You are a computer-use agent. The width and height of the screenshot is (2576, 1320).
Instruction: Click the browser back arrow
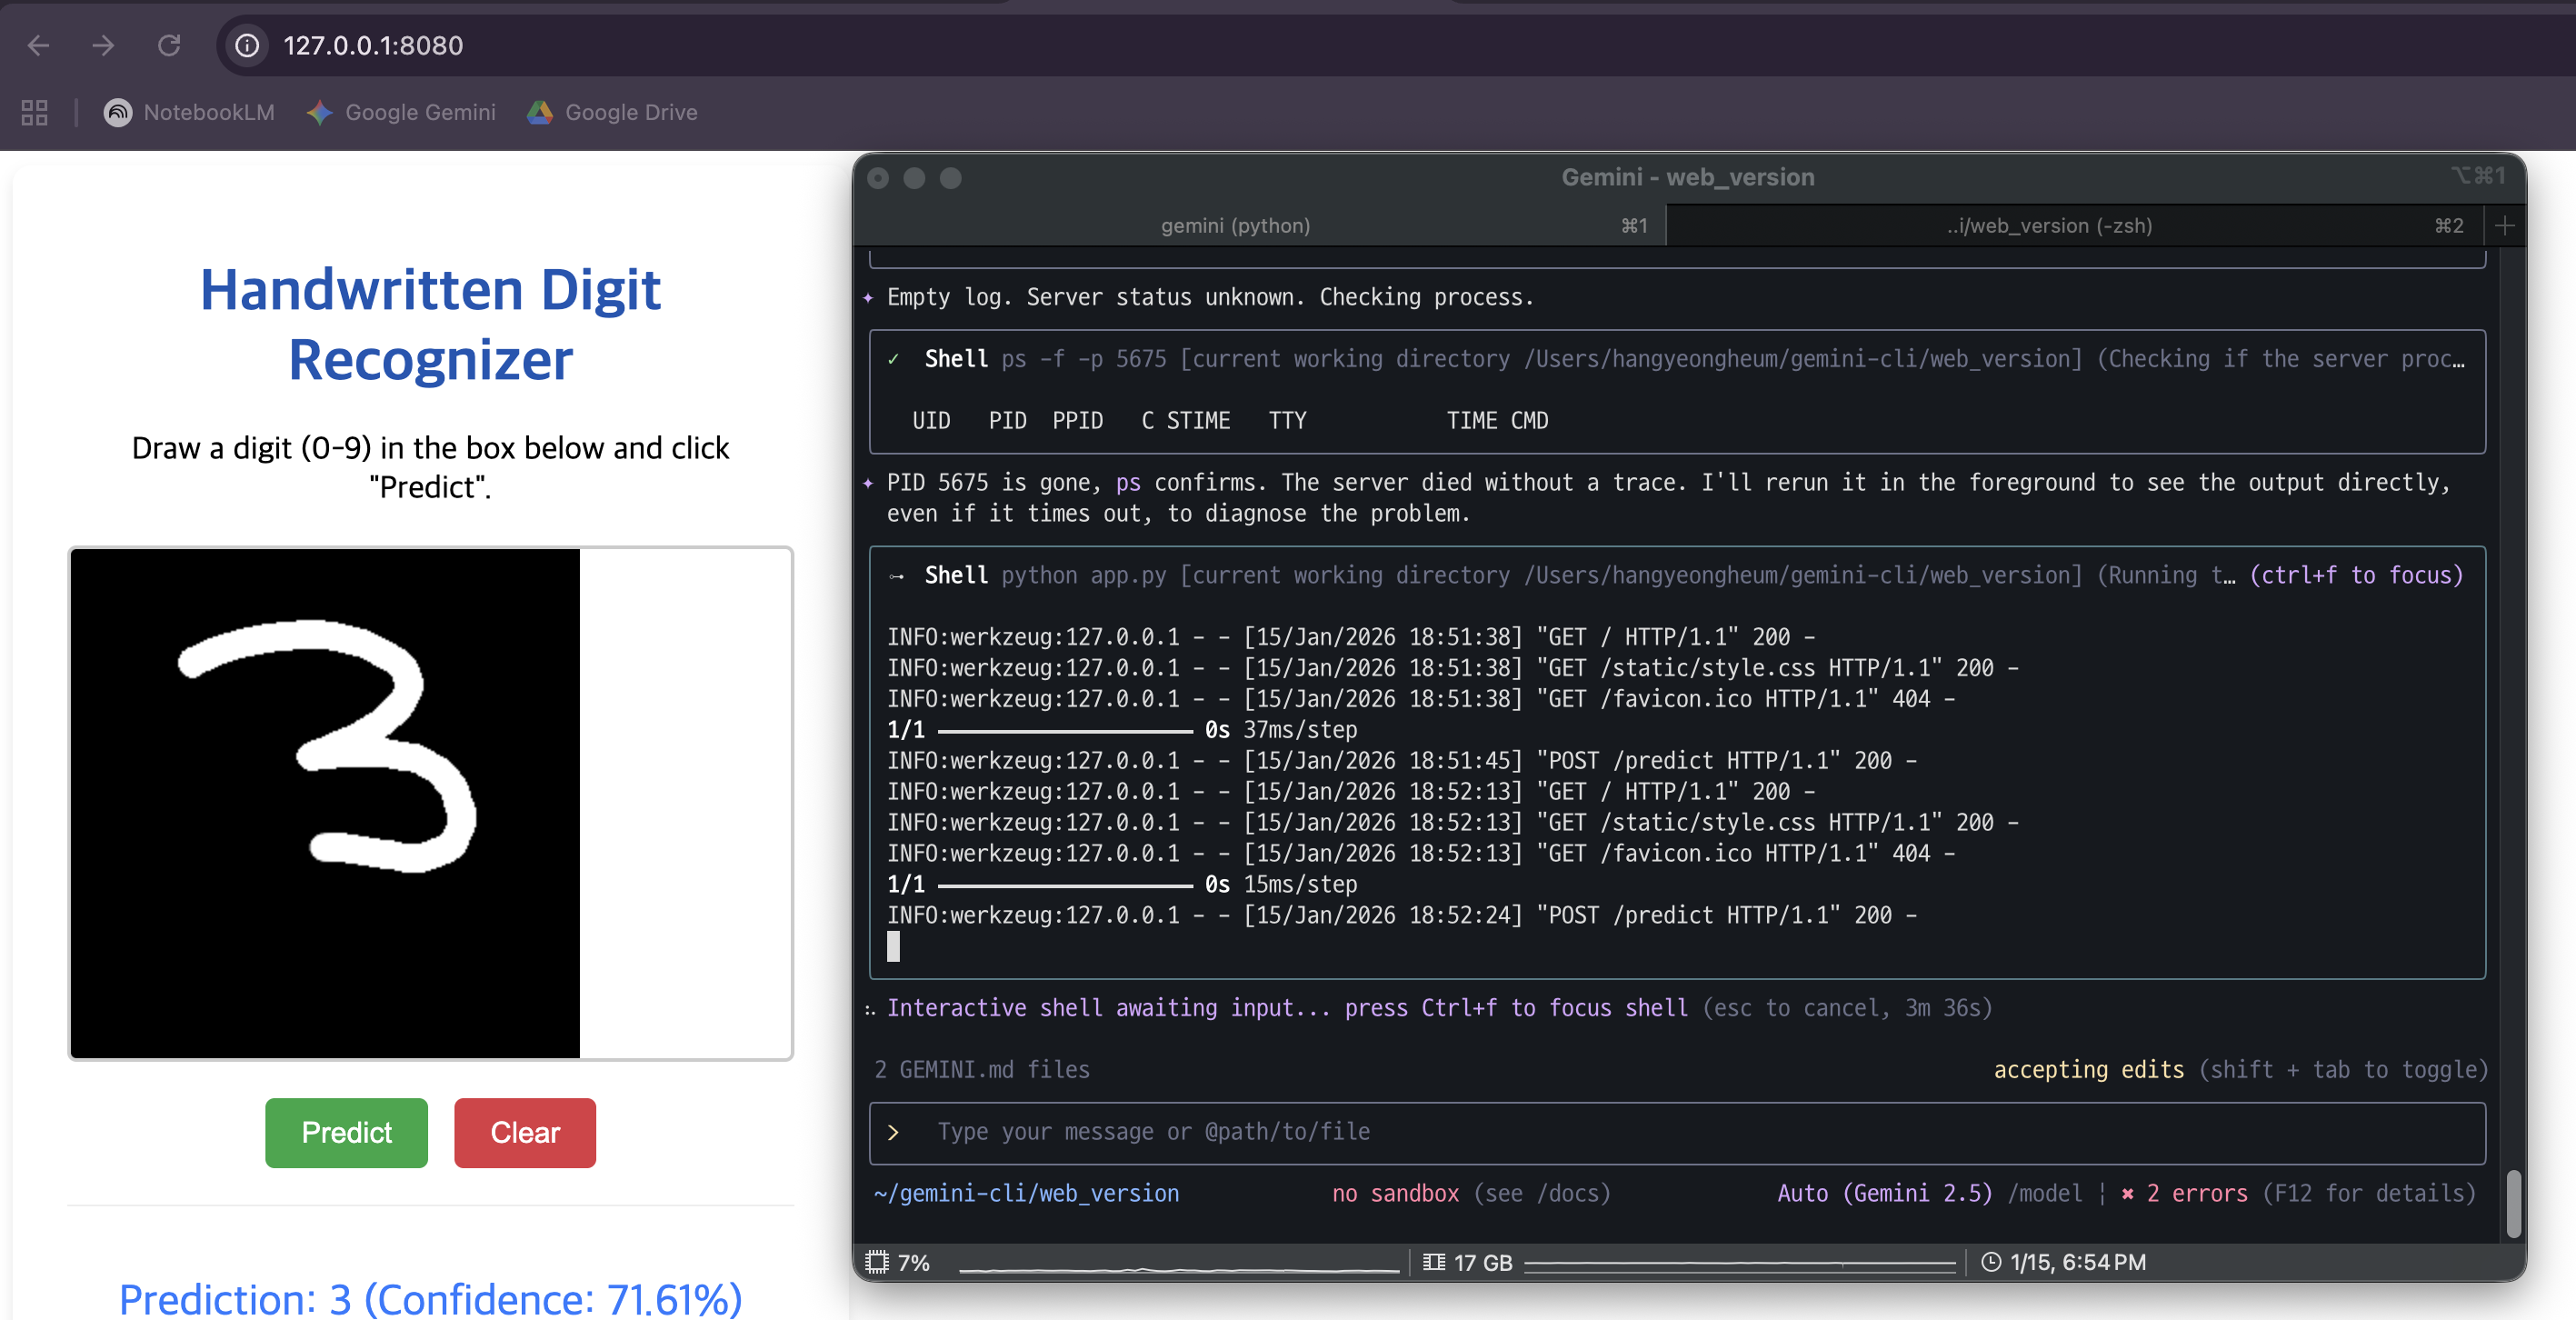click(x=38, y=45)
